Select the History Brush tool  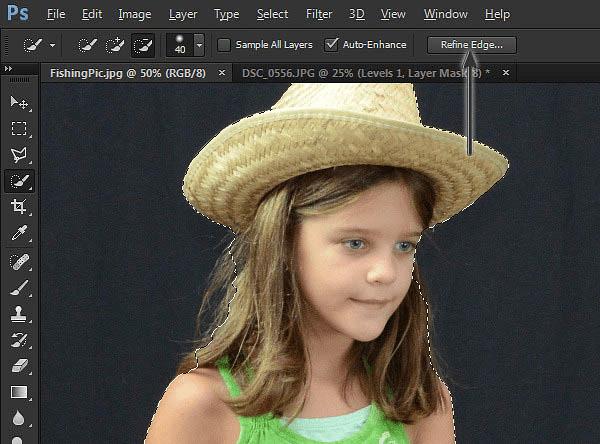pyautogui.click(x=19, y=340)
